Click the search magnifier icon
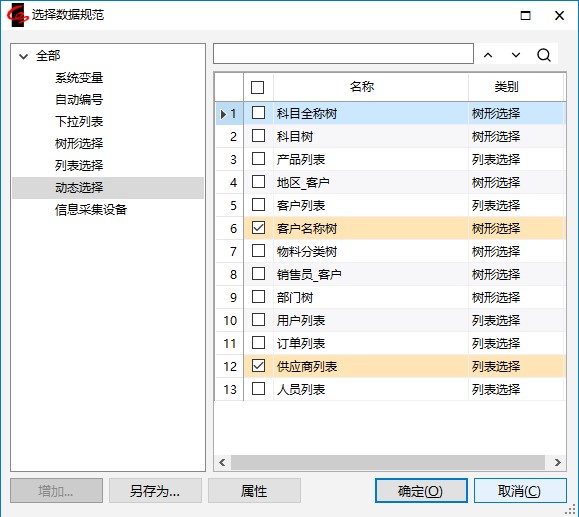The width and height of the screenshot is (579, 517). (544, 55)
